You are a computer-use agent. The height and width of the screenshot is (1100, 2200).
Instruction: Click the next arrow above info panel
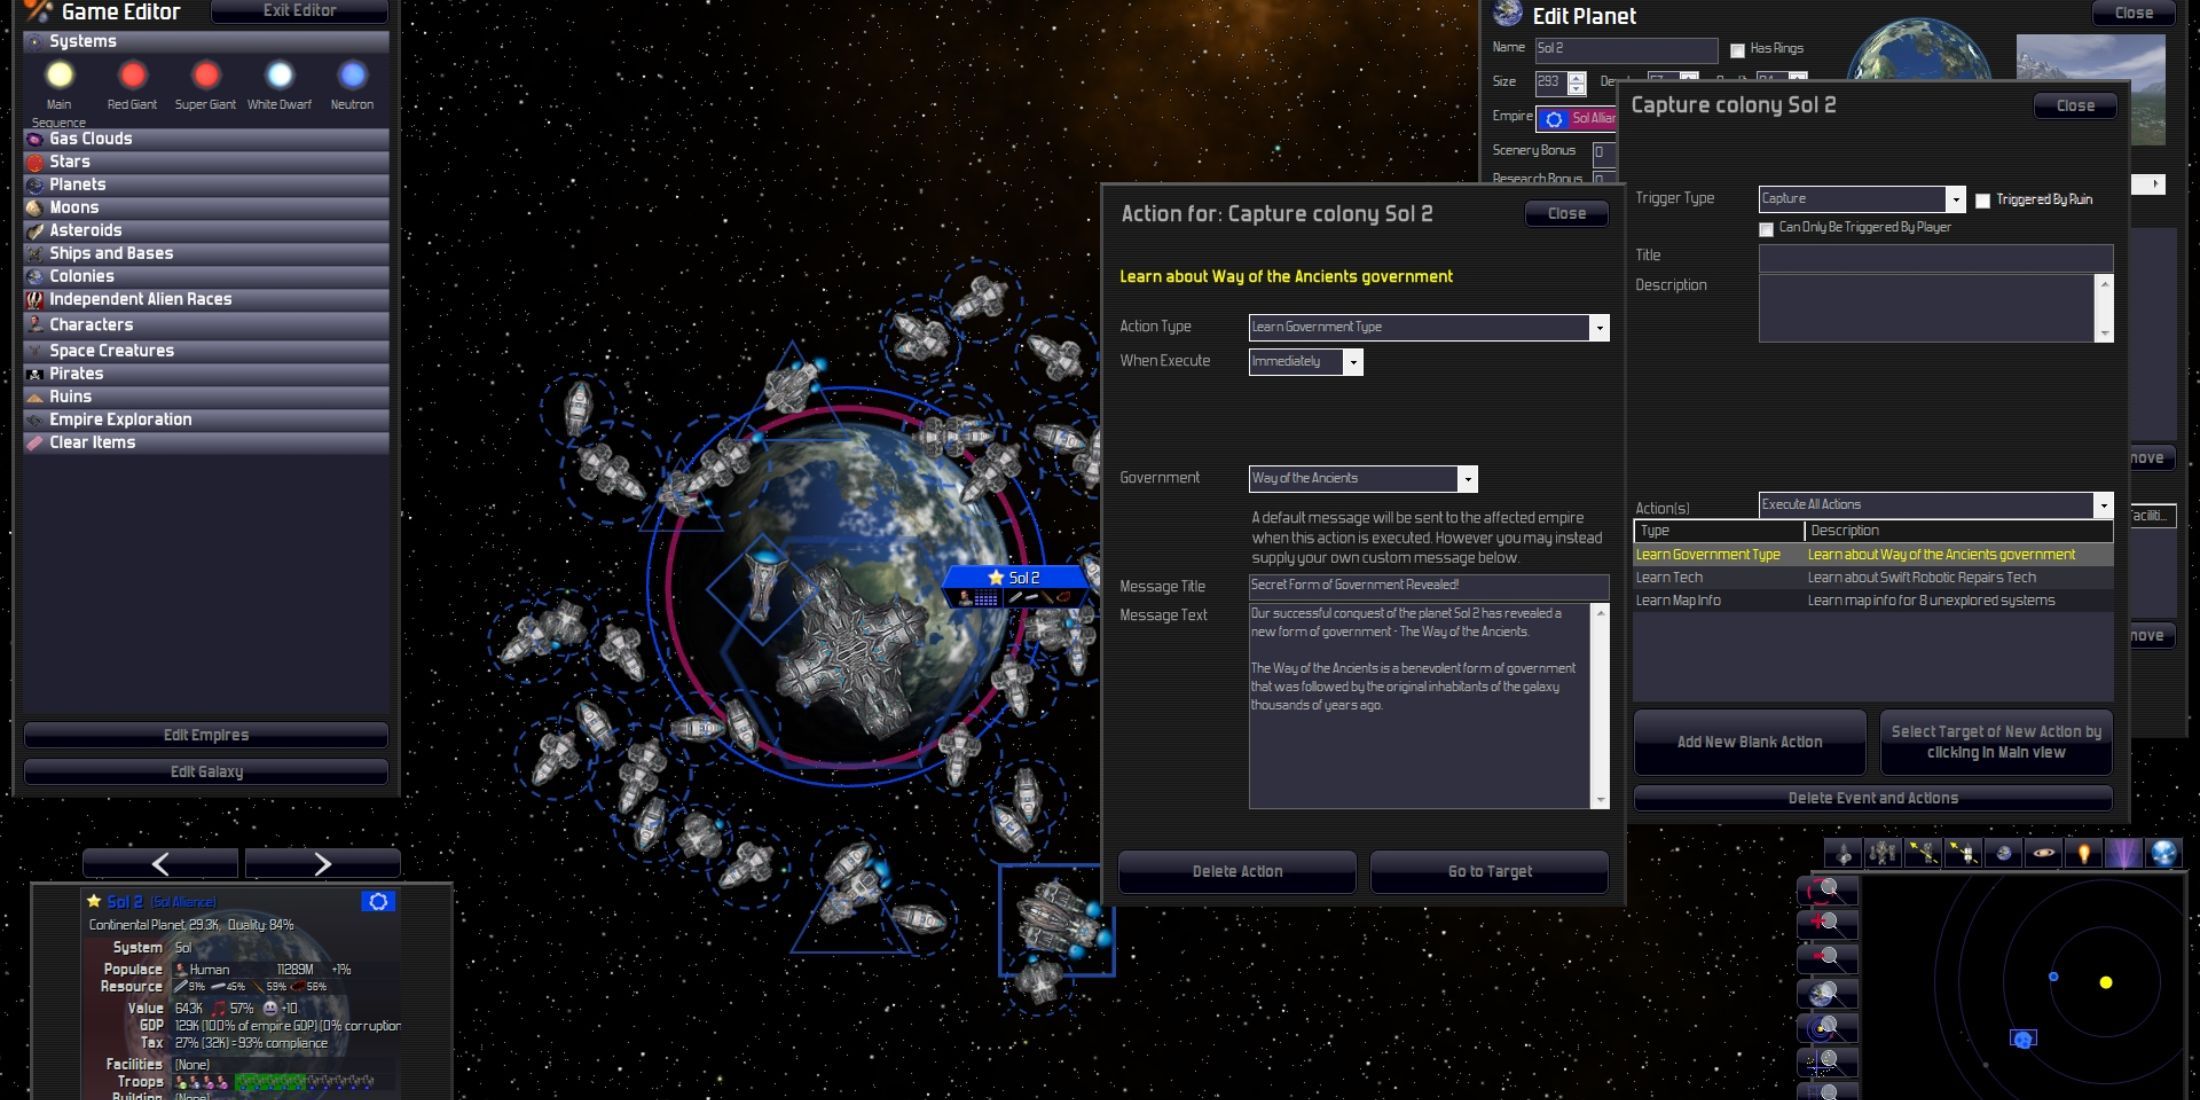(x=322, y=864)
